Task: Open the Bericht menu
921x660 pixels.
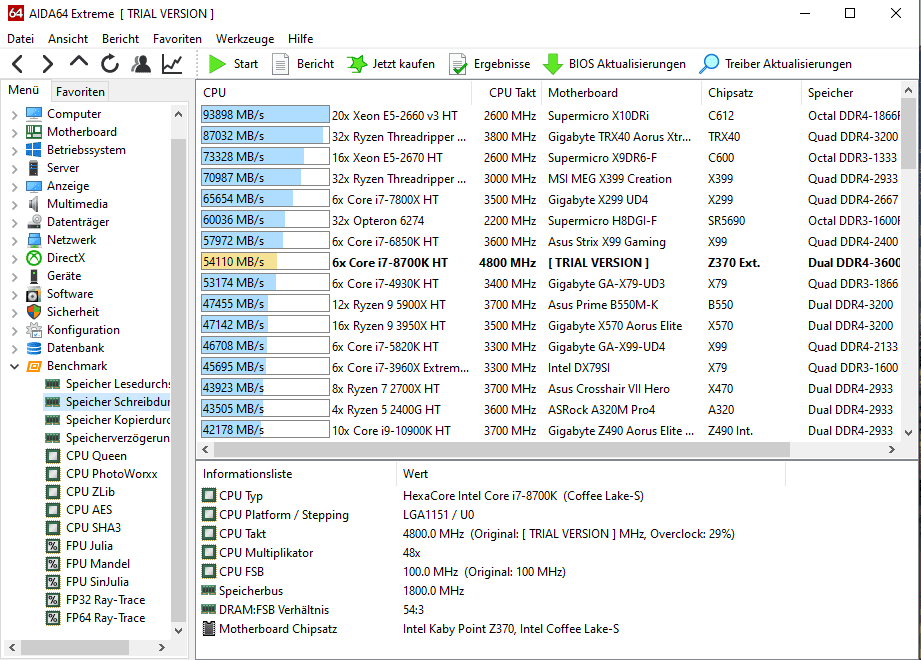Action: tap(120, 39)
